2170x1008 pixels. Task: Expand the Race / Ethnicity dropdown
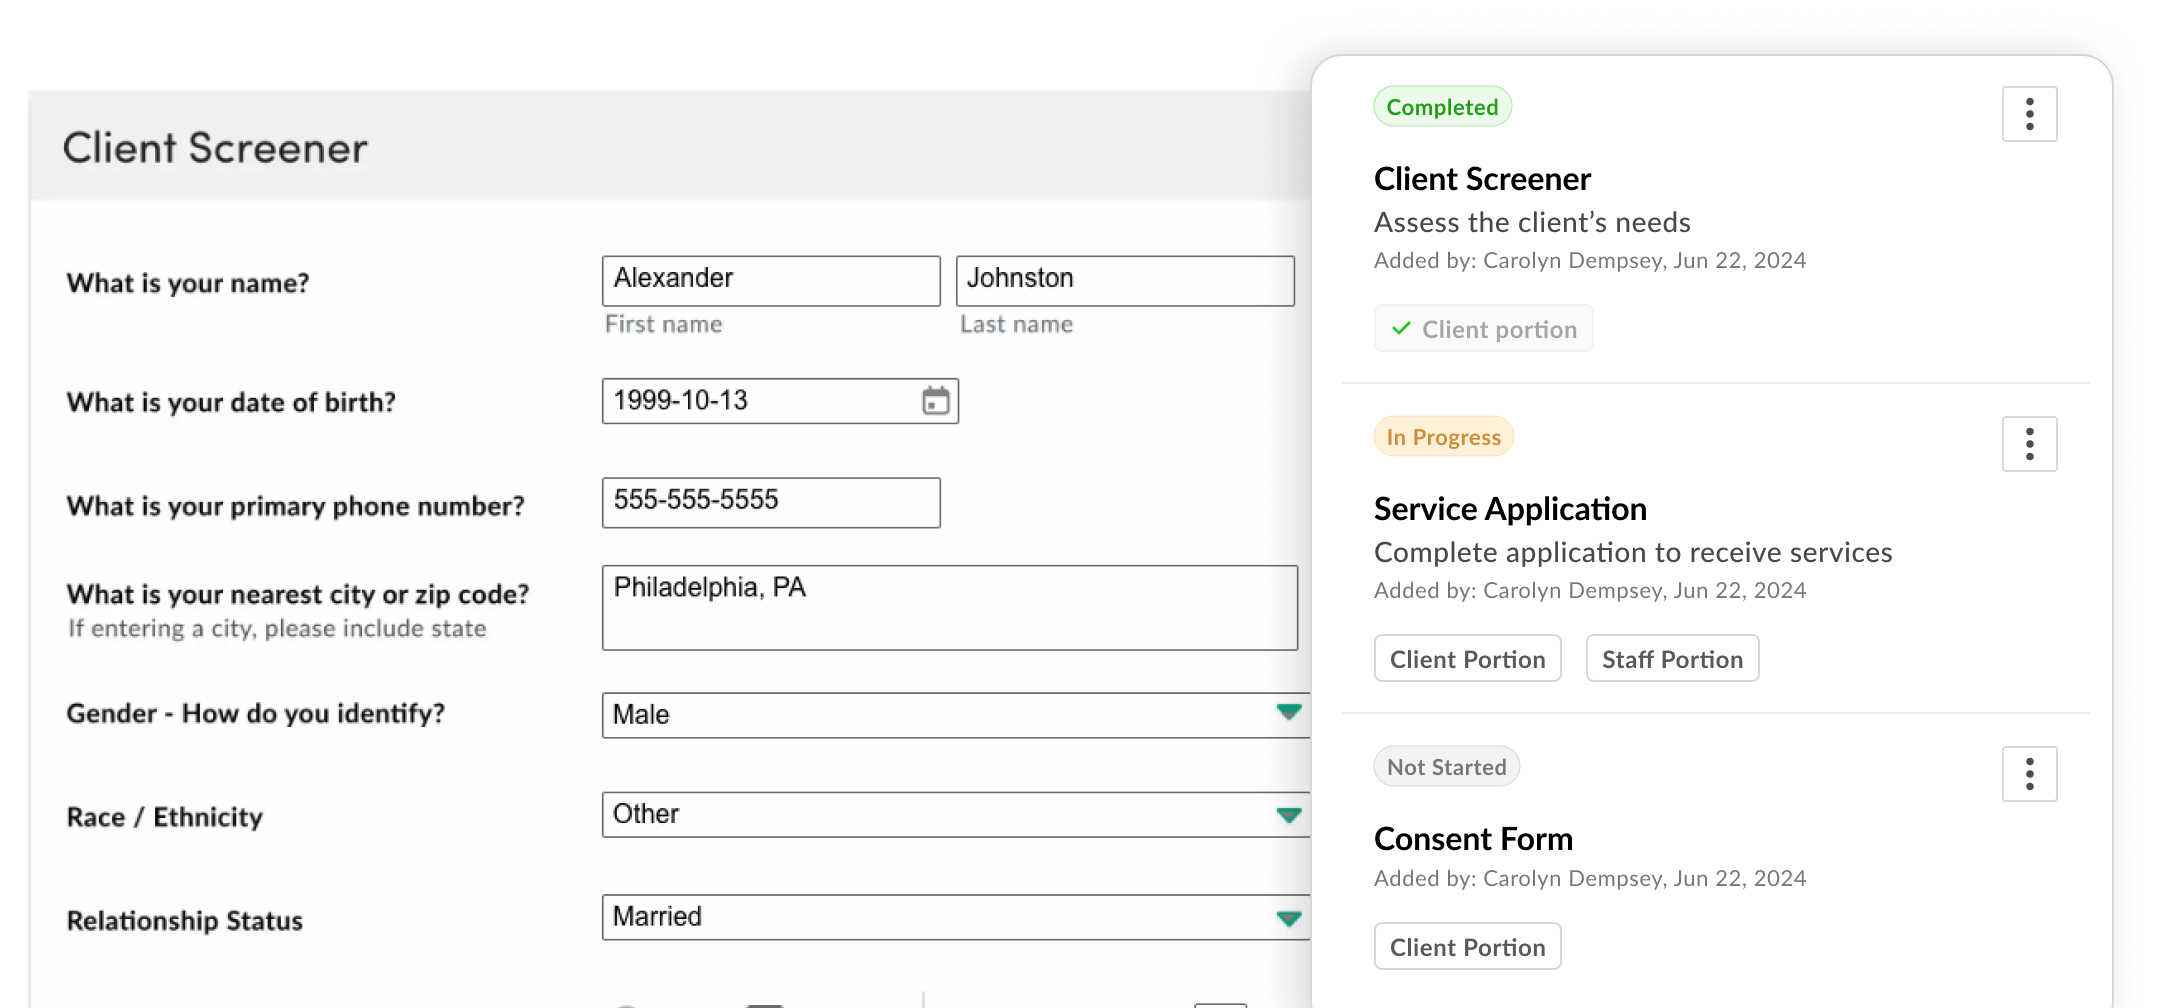point(956,814)
